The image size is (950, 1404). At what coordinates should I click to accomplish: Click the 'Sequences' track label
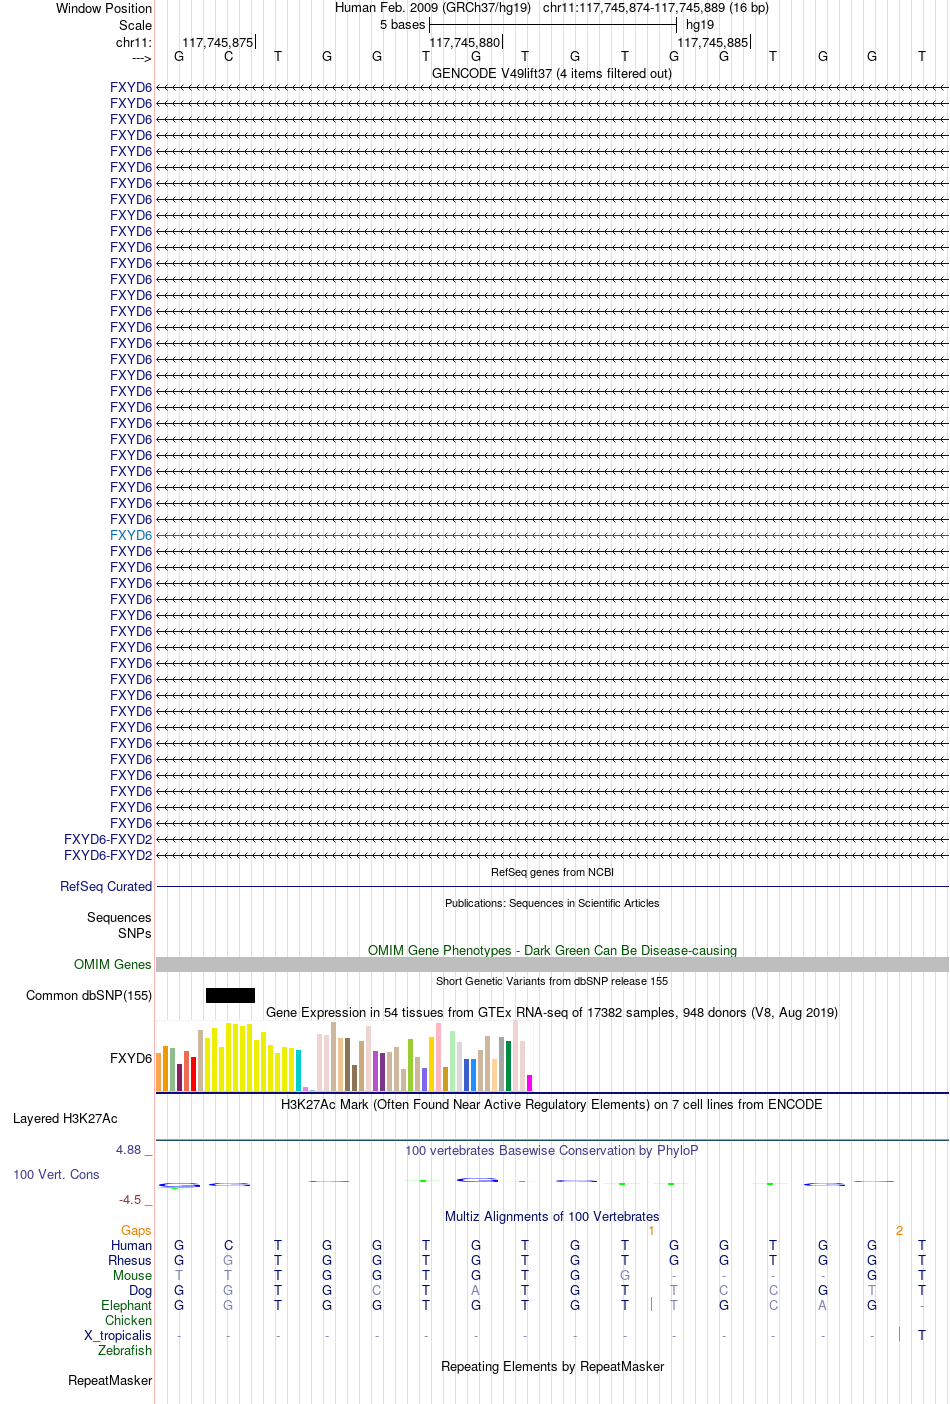tap(119, 917)
